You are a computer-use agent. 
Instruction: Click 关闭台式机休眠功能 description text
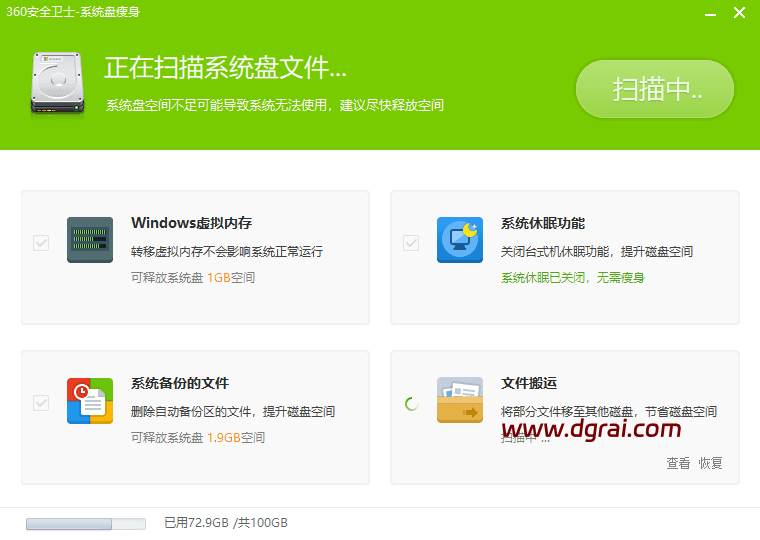(597, 252)
